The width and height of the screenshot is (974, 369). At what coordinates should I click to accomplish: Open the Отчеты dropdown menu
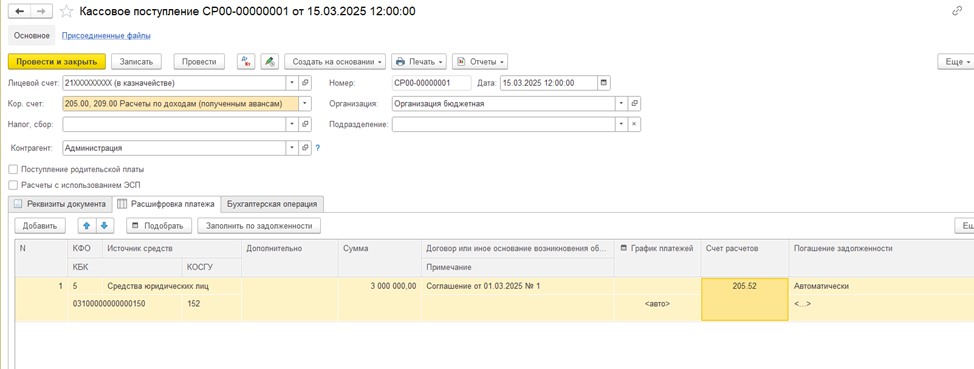tap(480, 62)
